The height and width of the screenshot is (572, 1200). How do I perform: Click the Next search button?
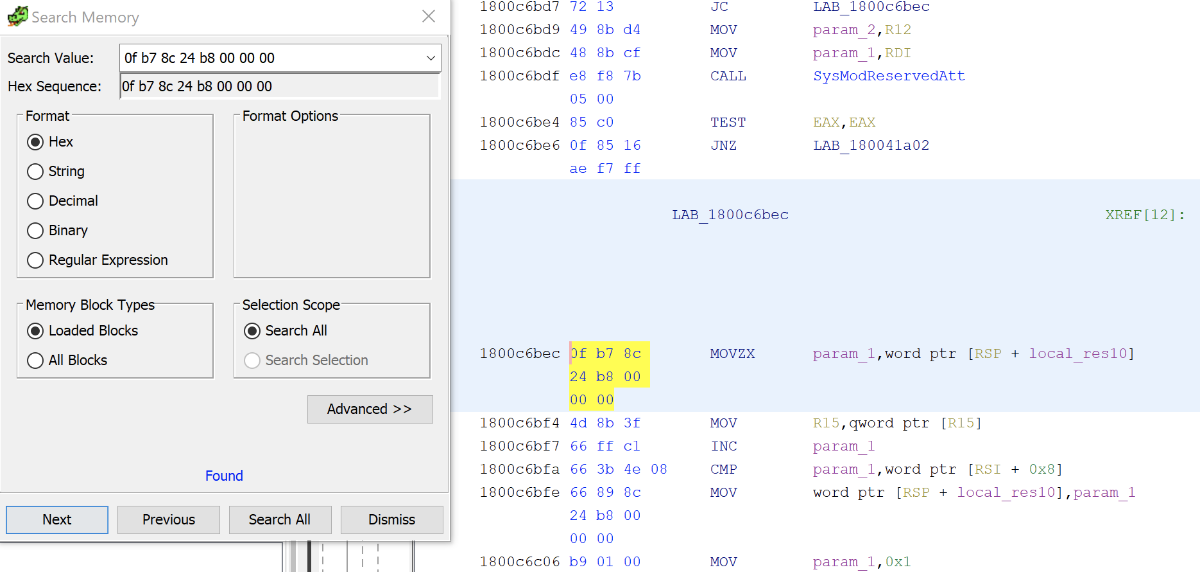[x=57, y=519]
